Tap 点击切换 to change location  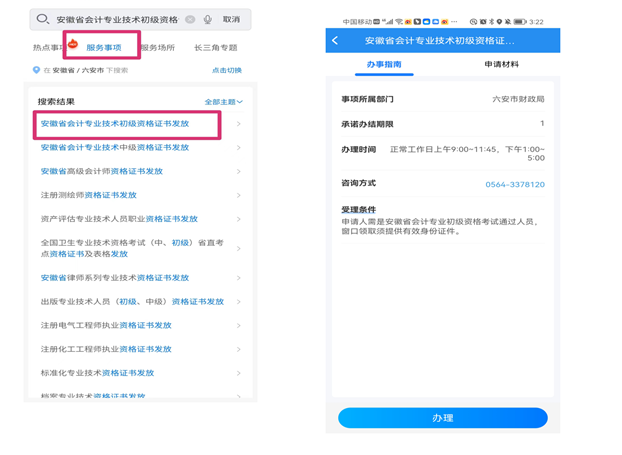tap(226, 71)
